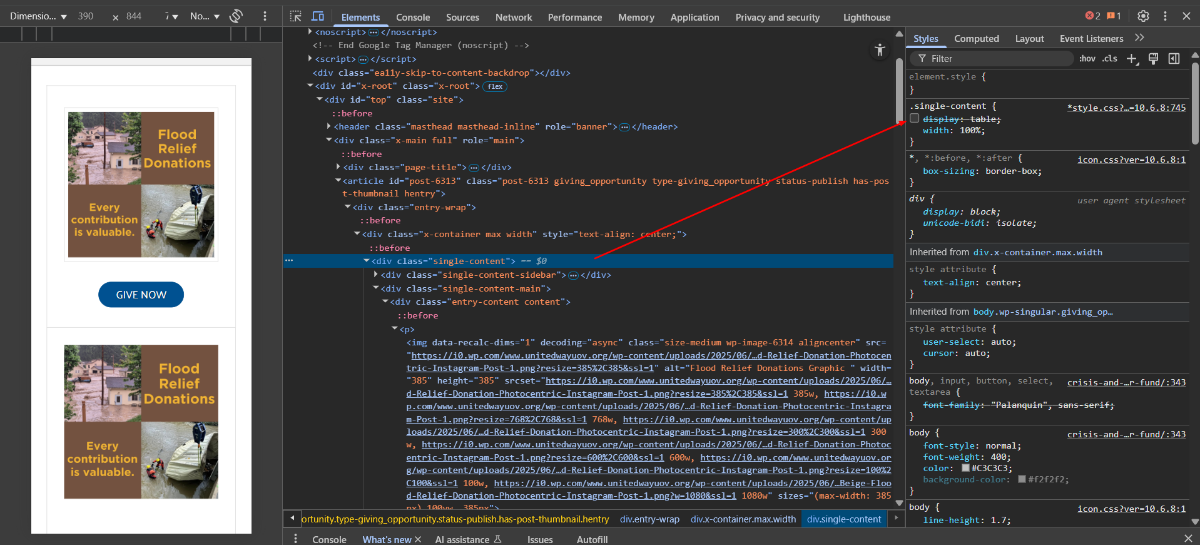Switch to the Sources tab
This screenshot has height=545, width=1200.
point(463,17)
